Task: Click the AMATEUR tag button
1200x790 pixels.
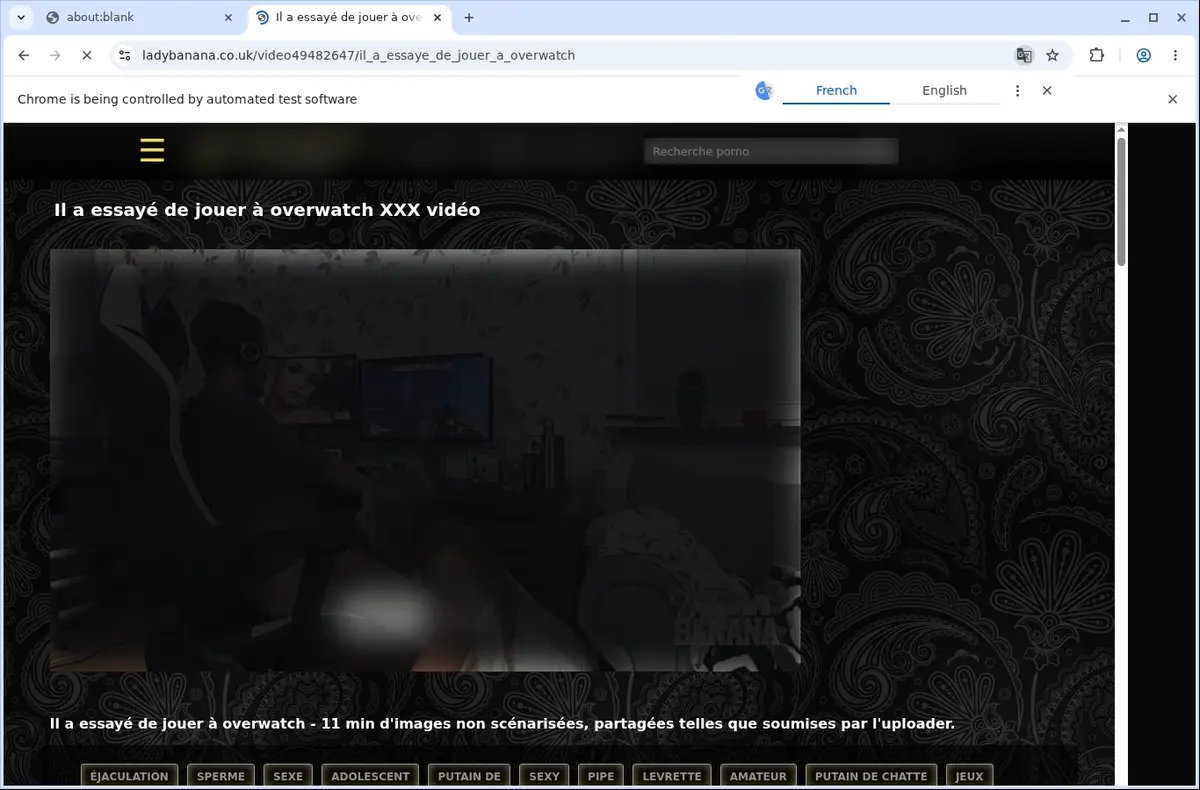Action: (758, 776)
